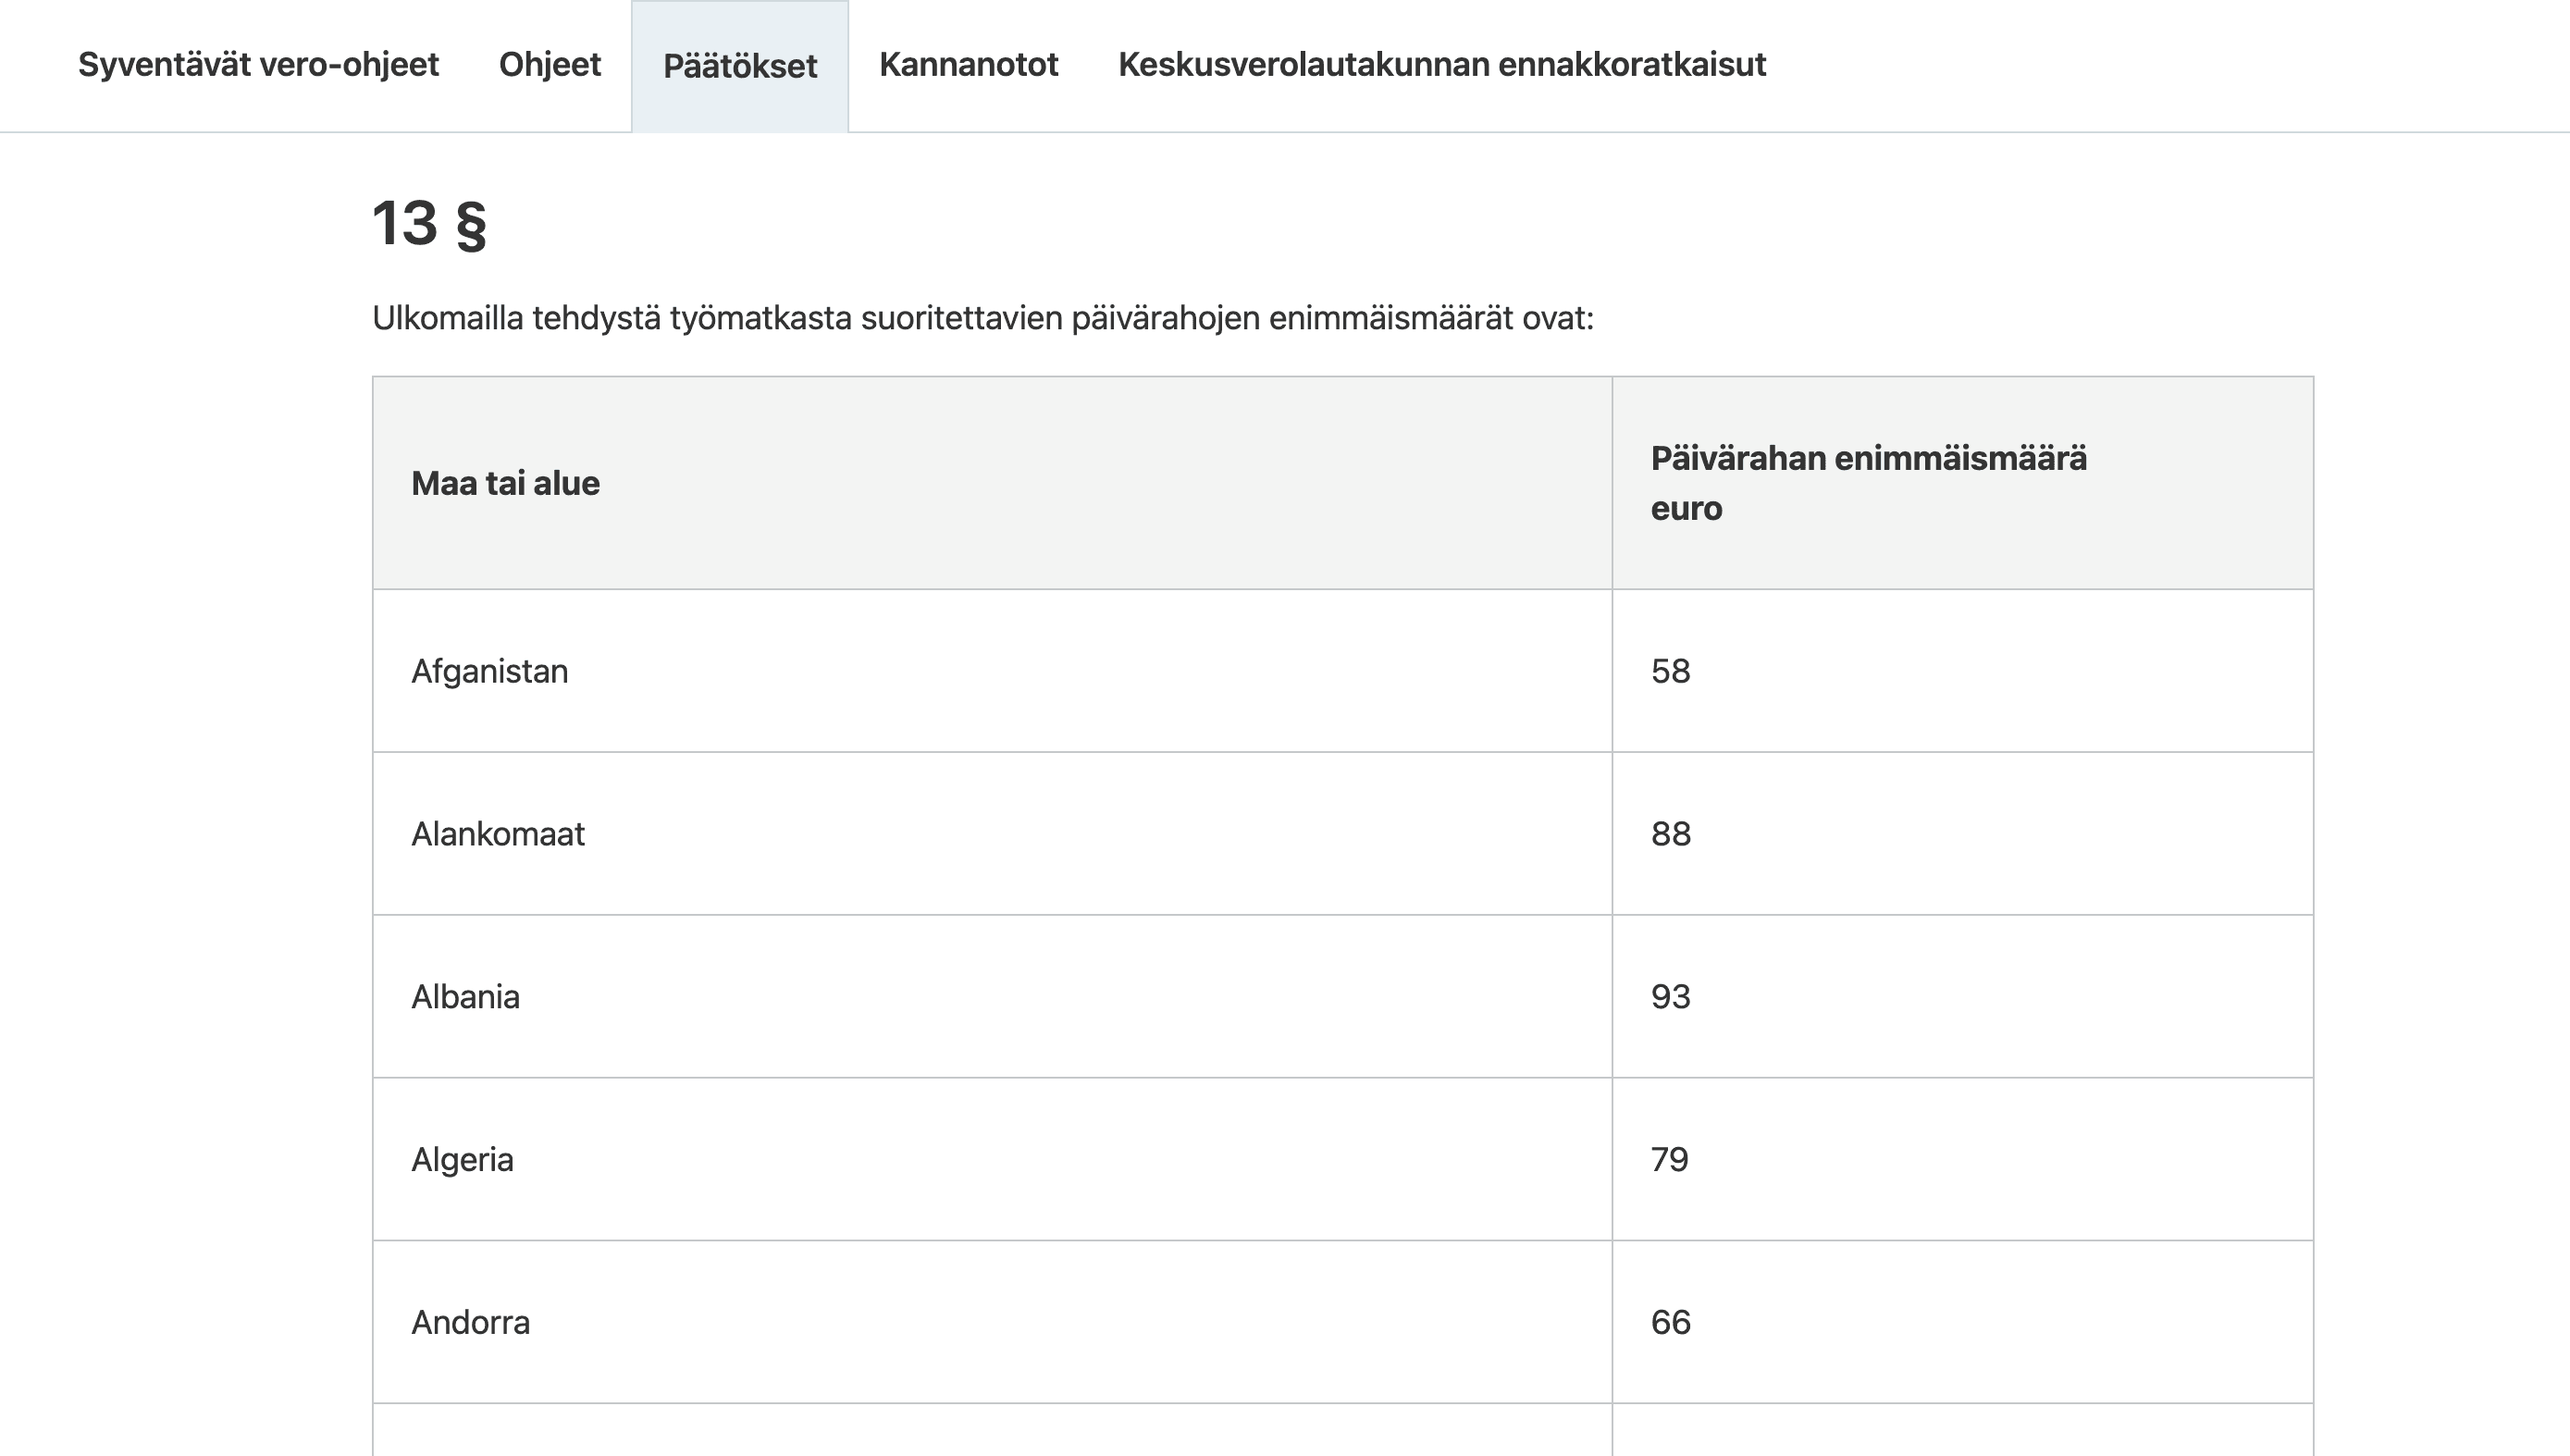The image size is (2570, 1456).
Task: Switch to the Ohjeet tab
Action: (550, 65)
